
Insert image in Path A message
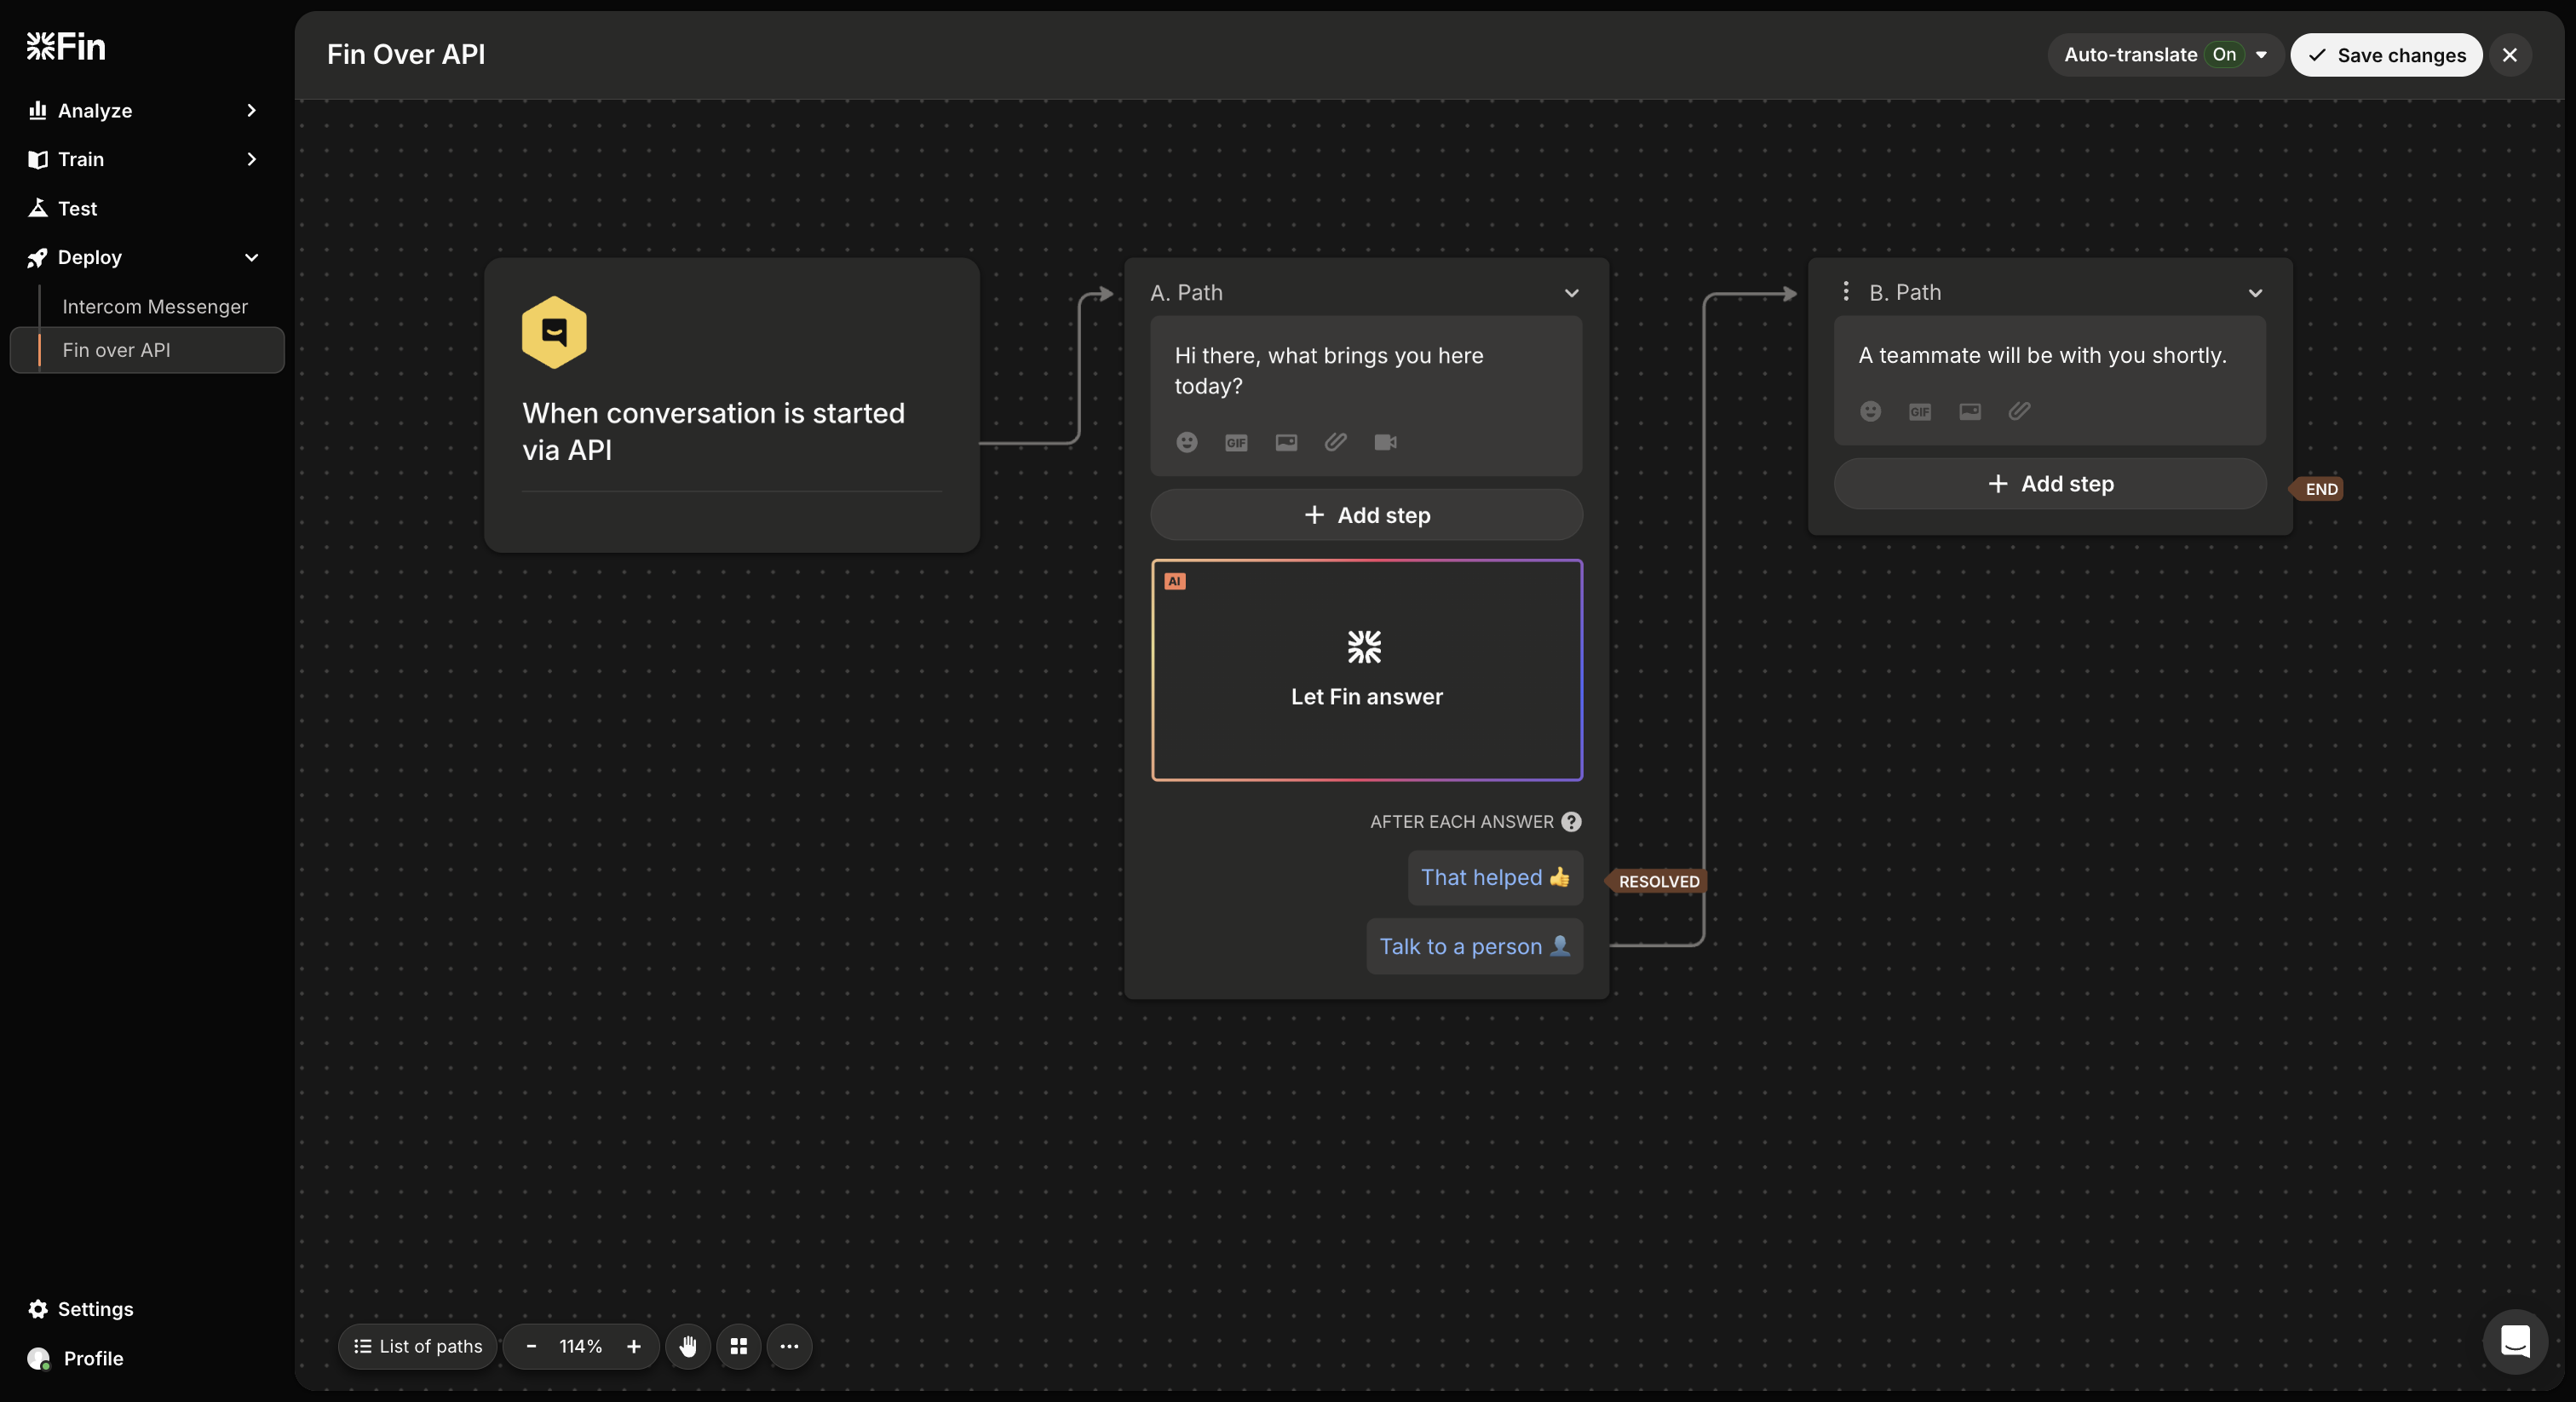tap(1286, 442)
